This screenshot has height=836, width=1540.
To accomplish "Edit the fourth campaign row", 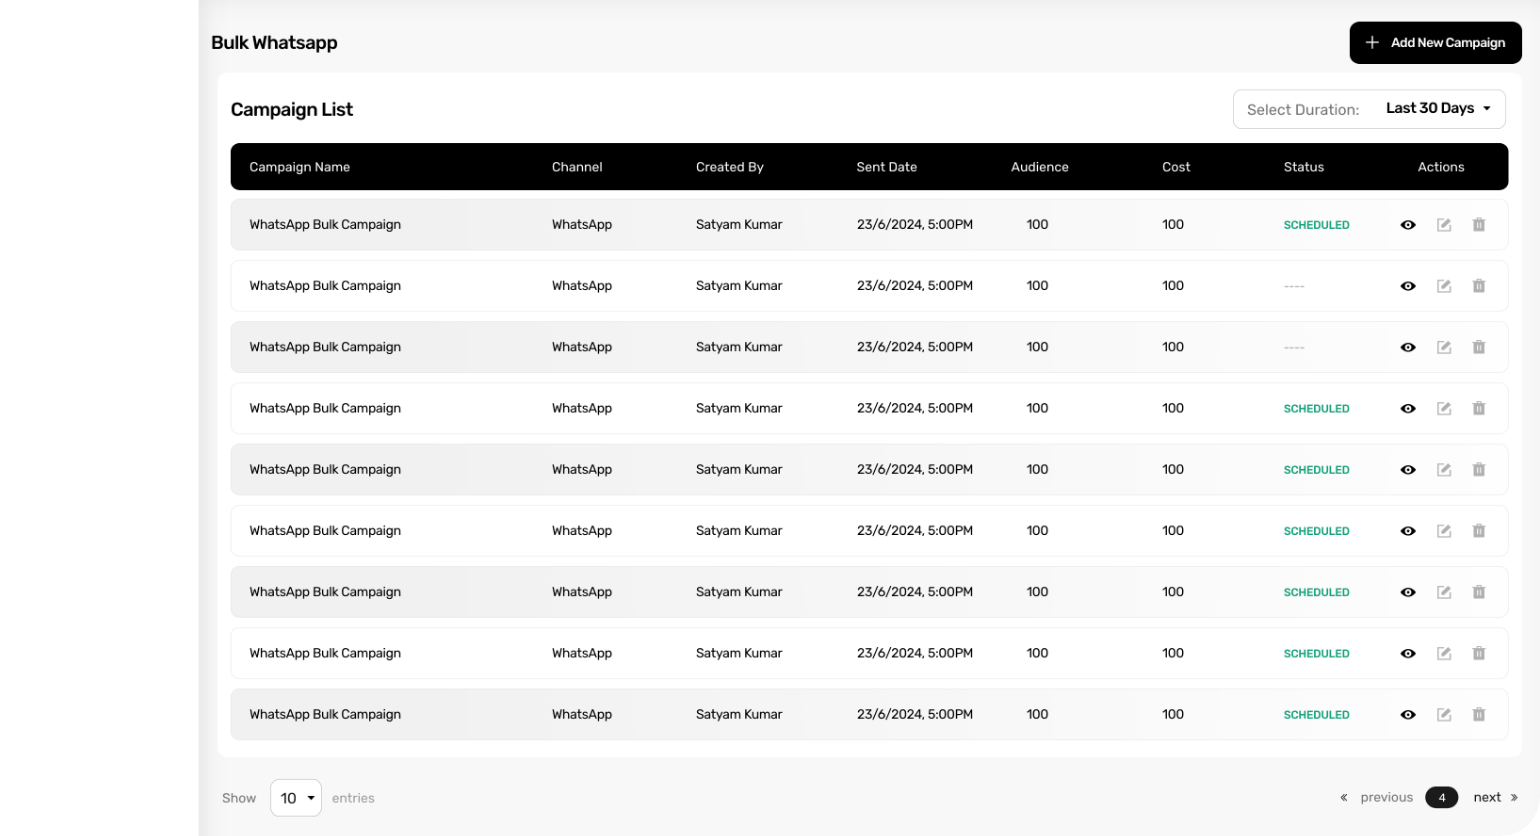I will [1444, 408].
